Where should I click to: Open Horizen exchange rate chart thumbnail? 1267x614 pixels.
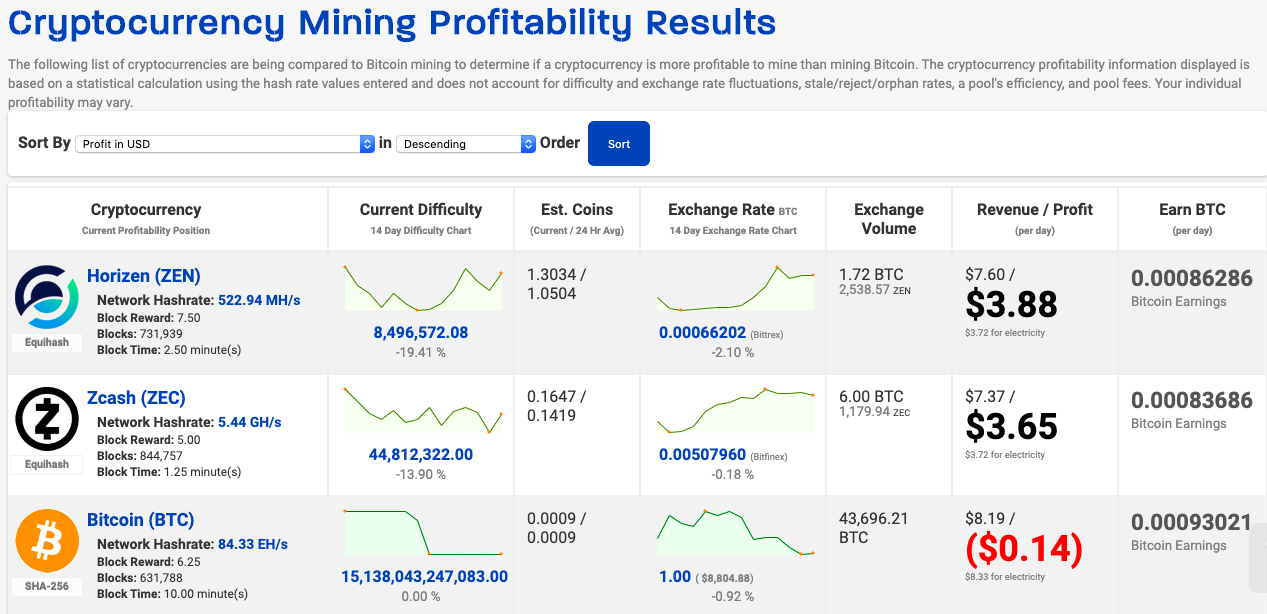click(x=735, y=288)
